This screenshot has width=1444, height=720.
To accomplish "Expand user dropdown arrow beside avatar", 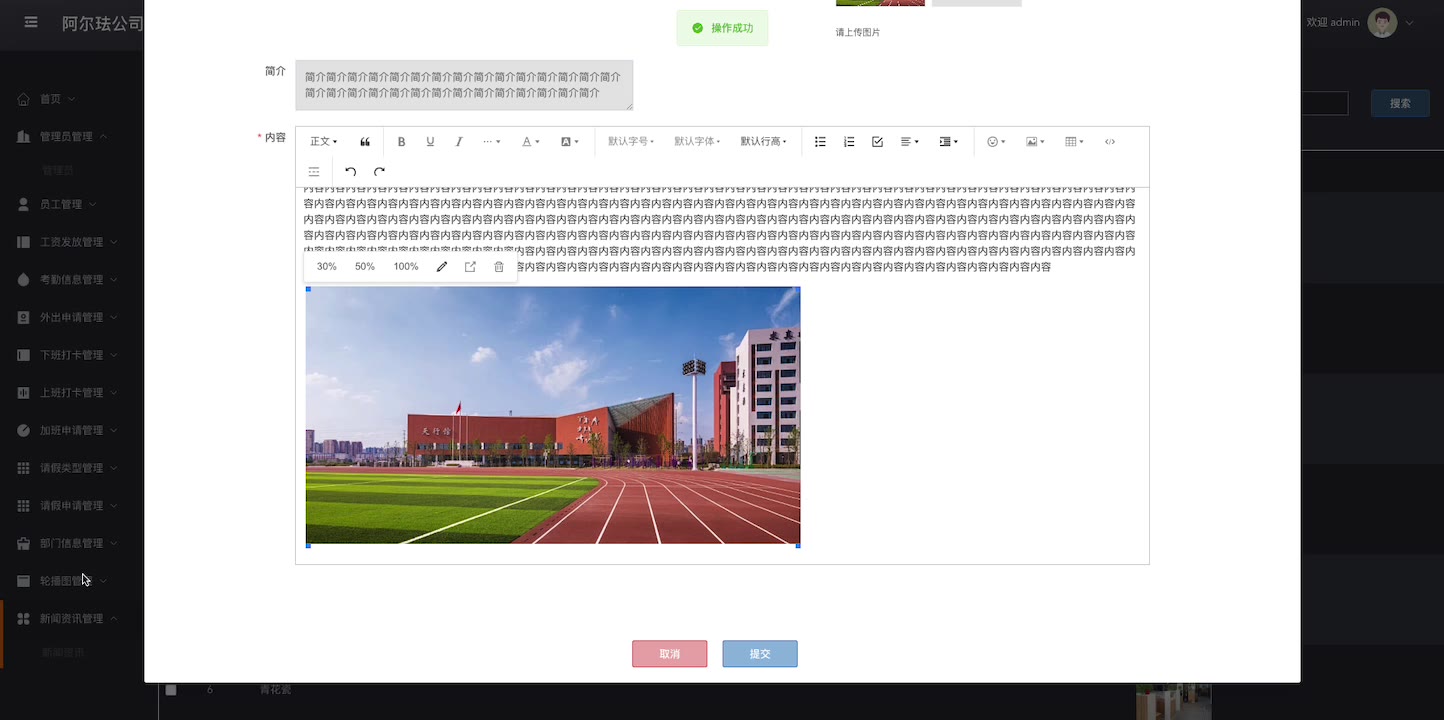I will pyautogui.click(x=1410, y=22).
